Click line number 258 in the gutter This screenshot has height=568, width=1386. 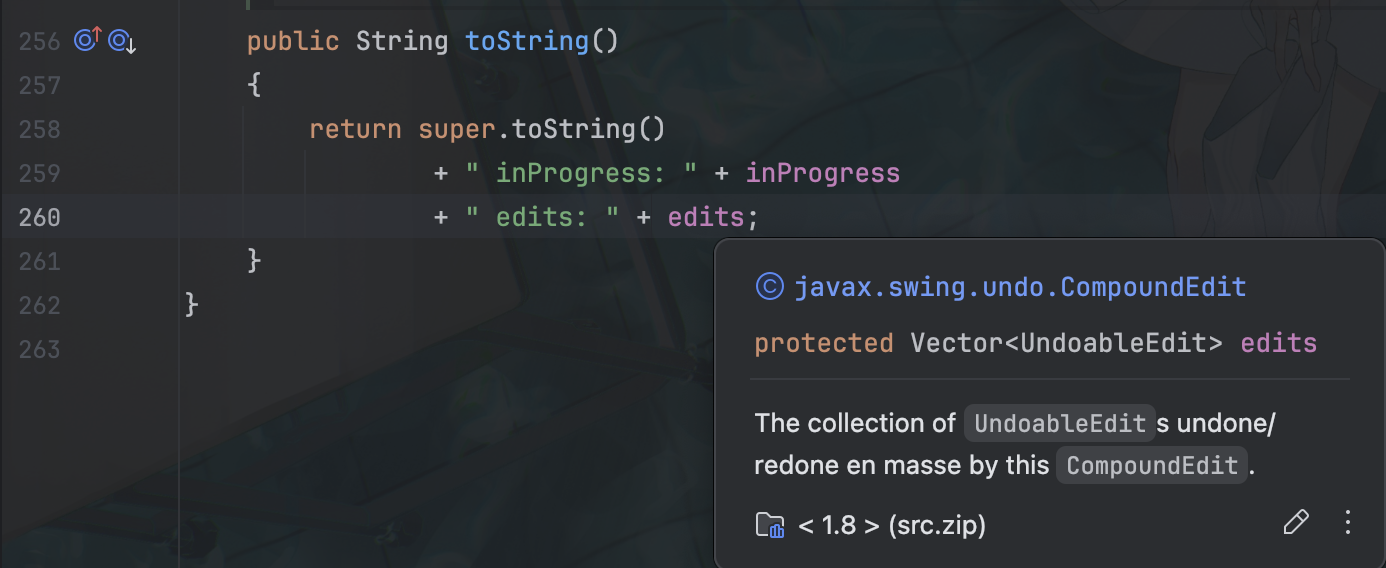coord(40,129)
